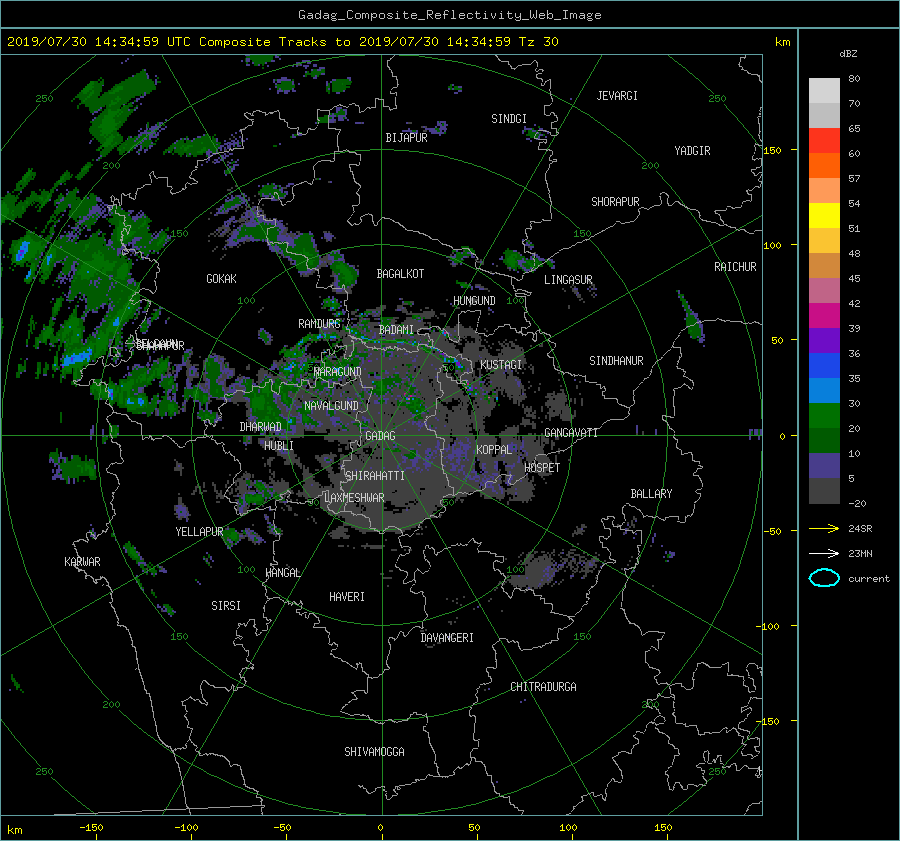The image size is (900, 841).
Task: Select the SINDGI city label
Action: pos(509,119)
